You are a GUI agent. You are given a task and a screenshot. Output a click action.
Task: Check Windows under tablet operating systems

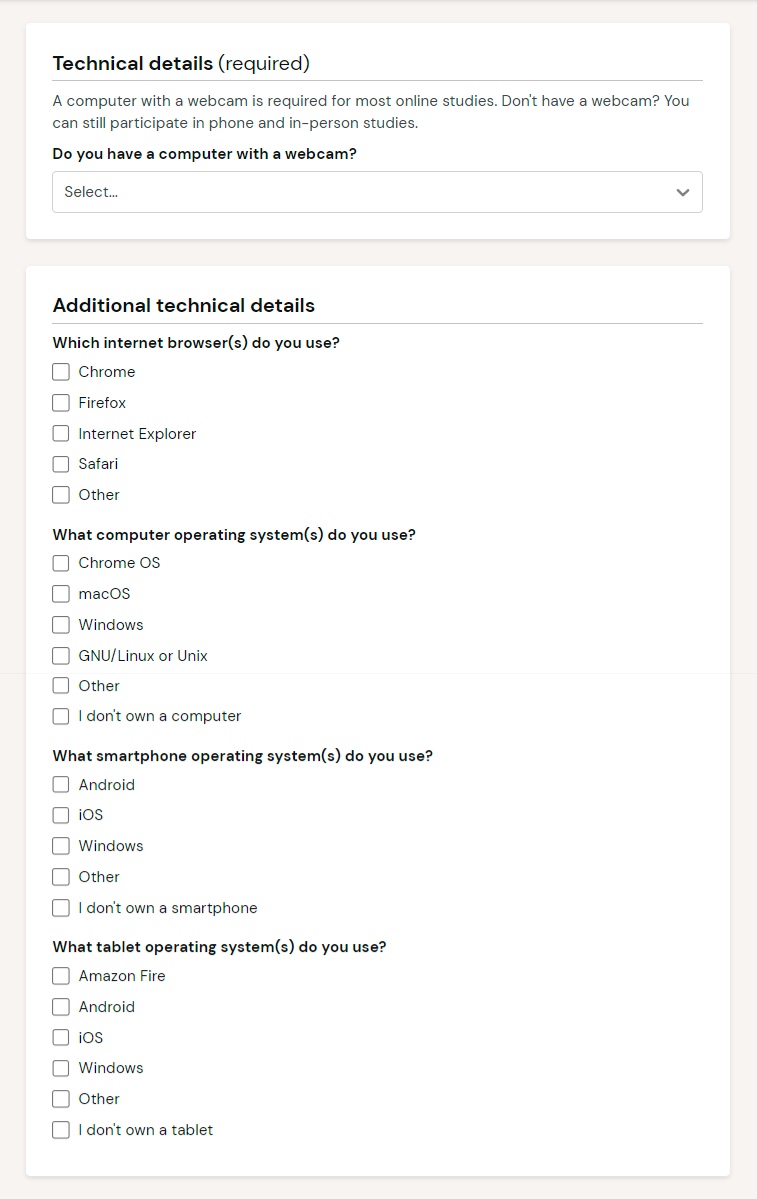(61, 1068)
